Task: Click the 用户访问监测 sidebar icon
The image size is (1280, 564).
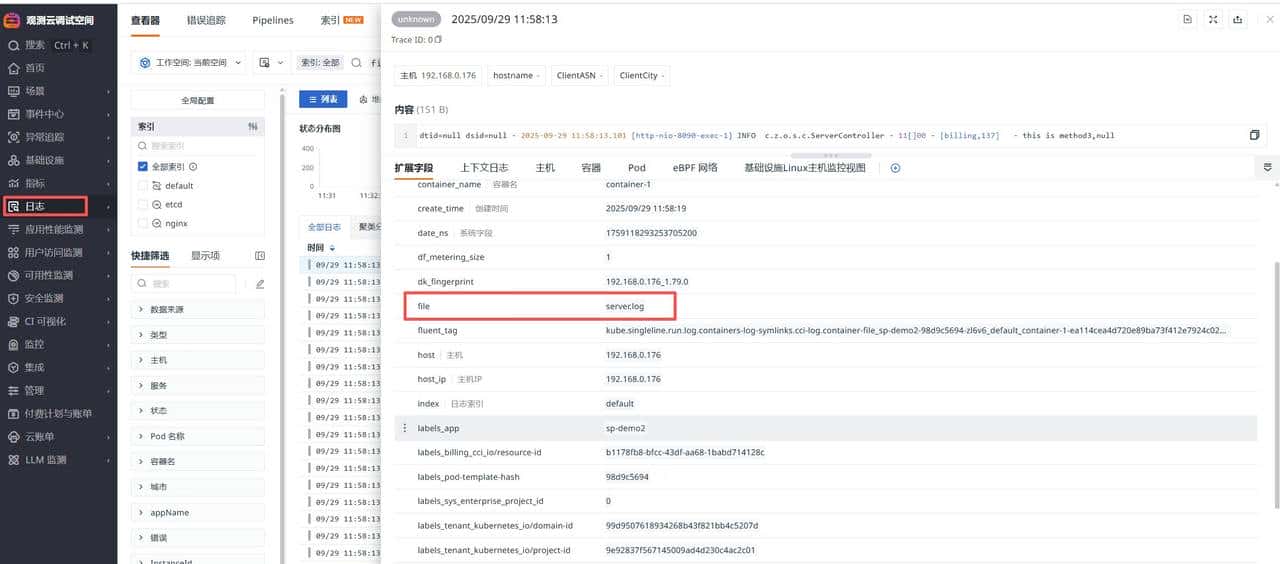Action: [14, 252]
